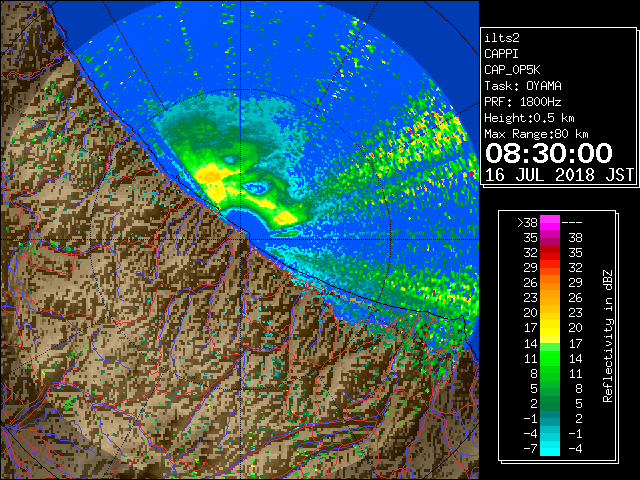Pick the red 32–35 dBZ legend band
This screenshot has width=640, height=480.
click(x=550, y=253)
